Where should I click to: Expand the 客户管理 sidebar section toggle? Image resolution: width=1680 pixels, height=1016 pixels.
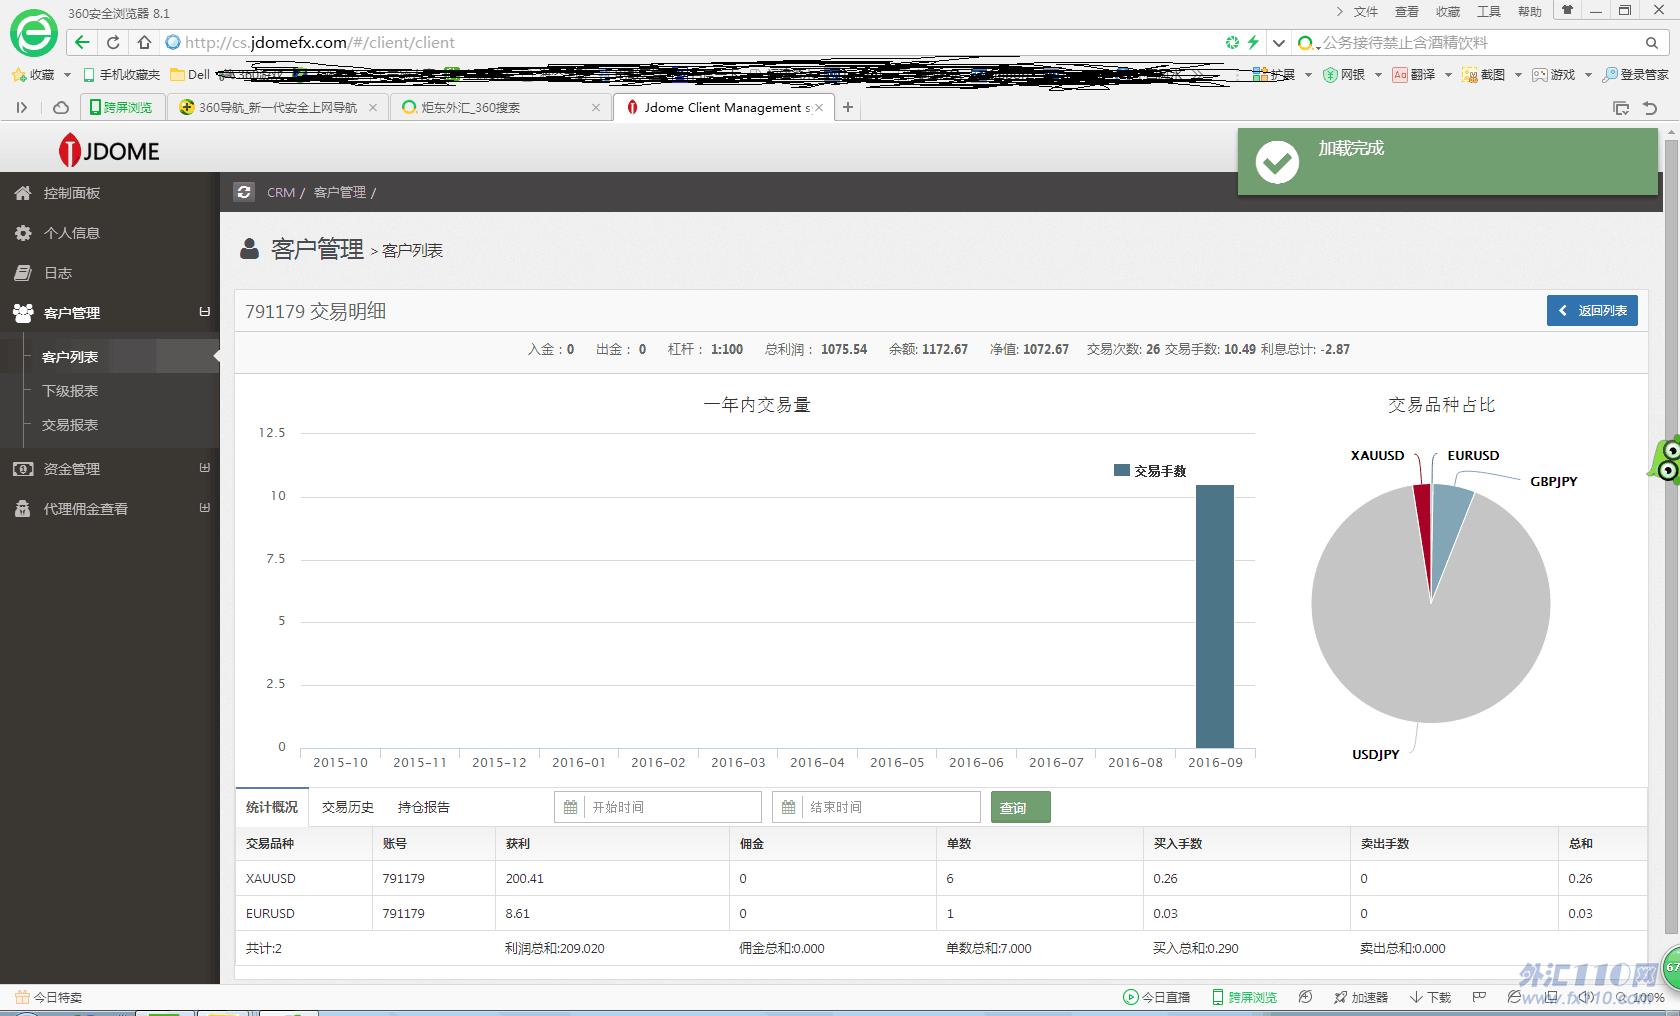(x=205, y=312)
